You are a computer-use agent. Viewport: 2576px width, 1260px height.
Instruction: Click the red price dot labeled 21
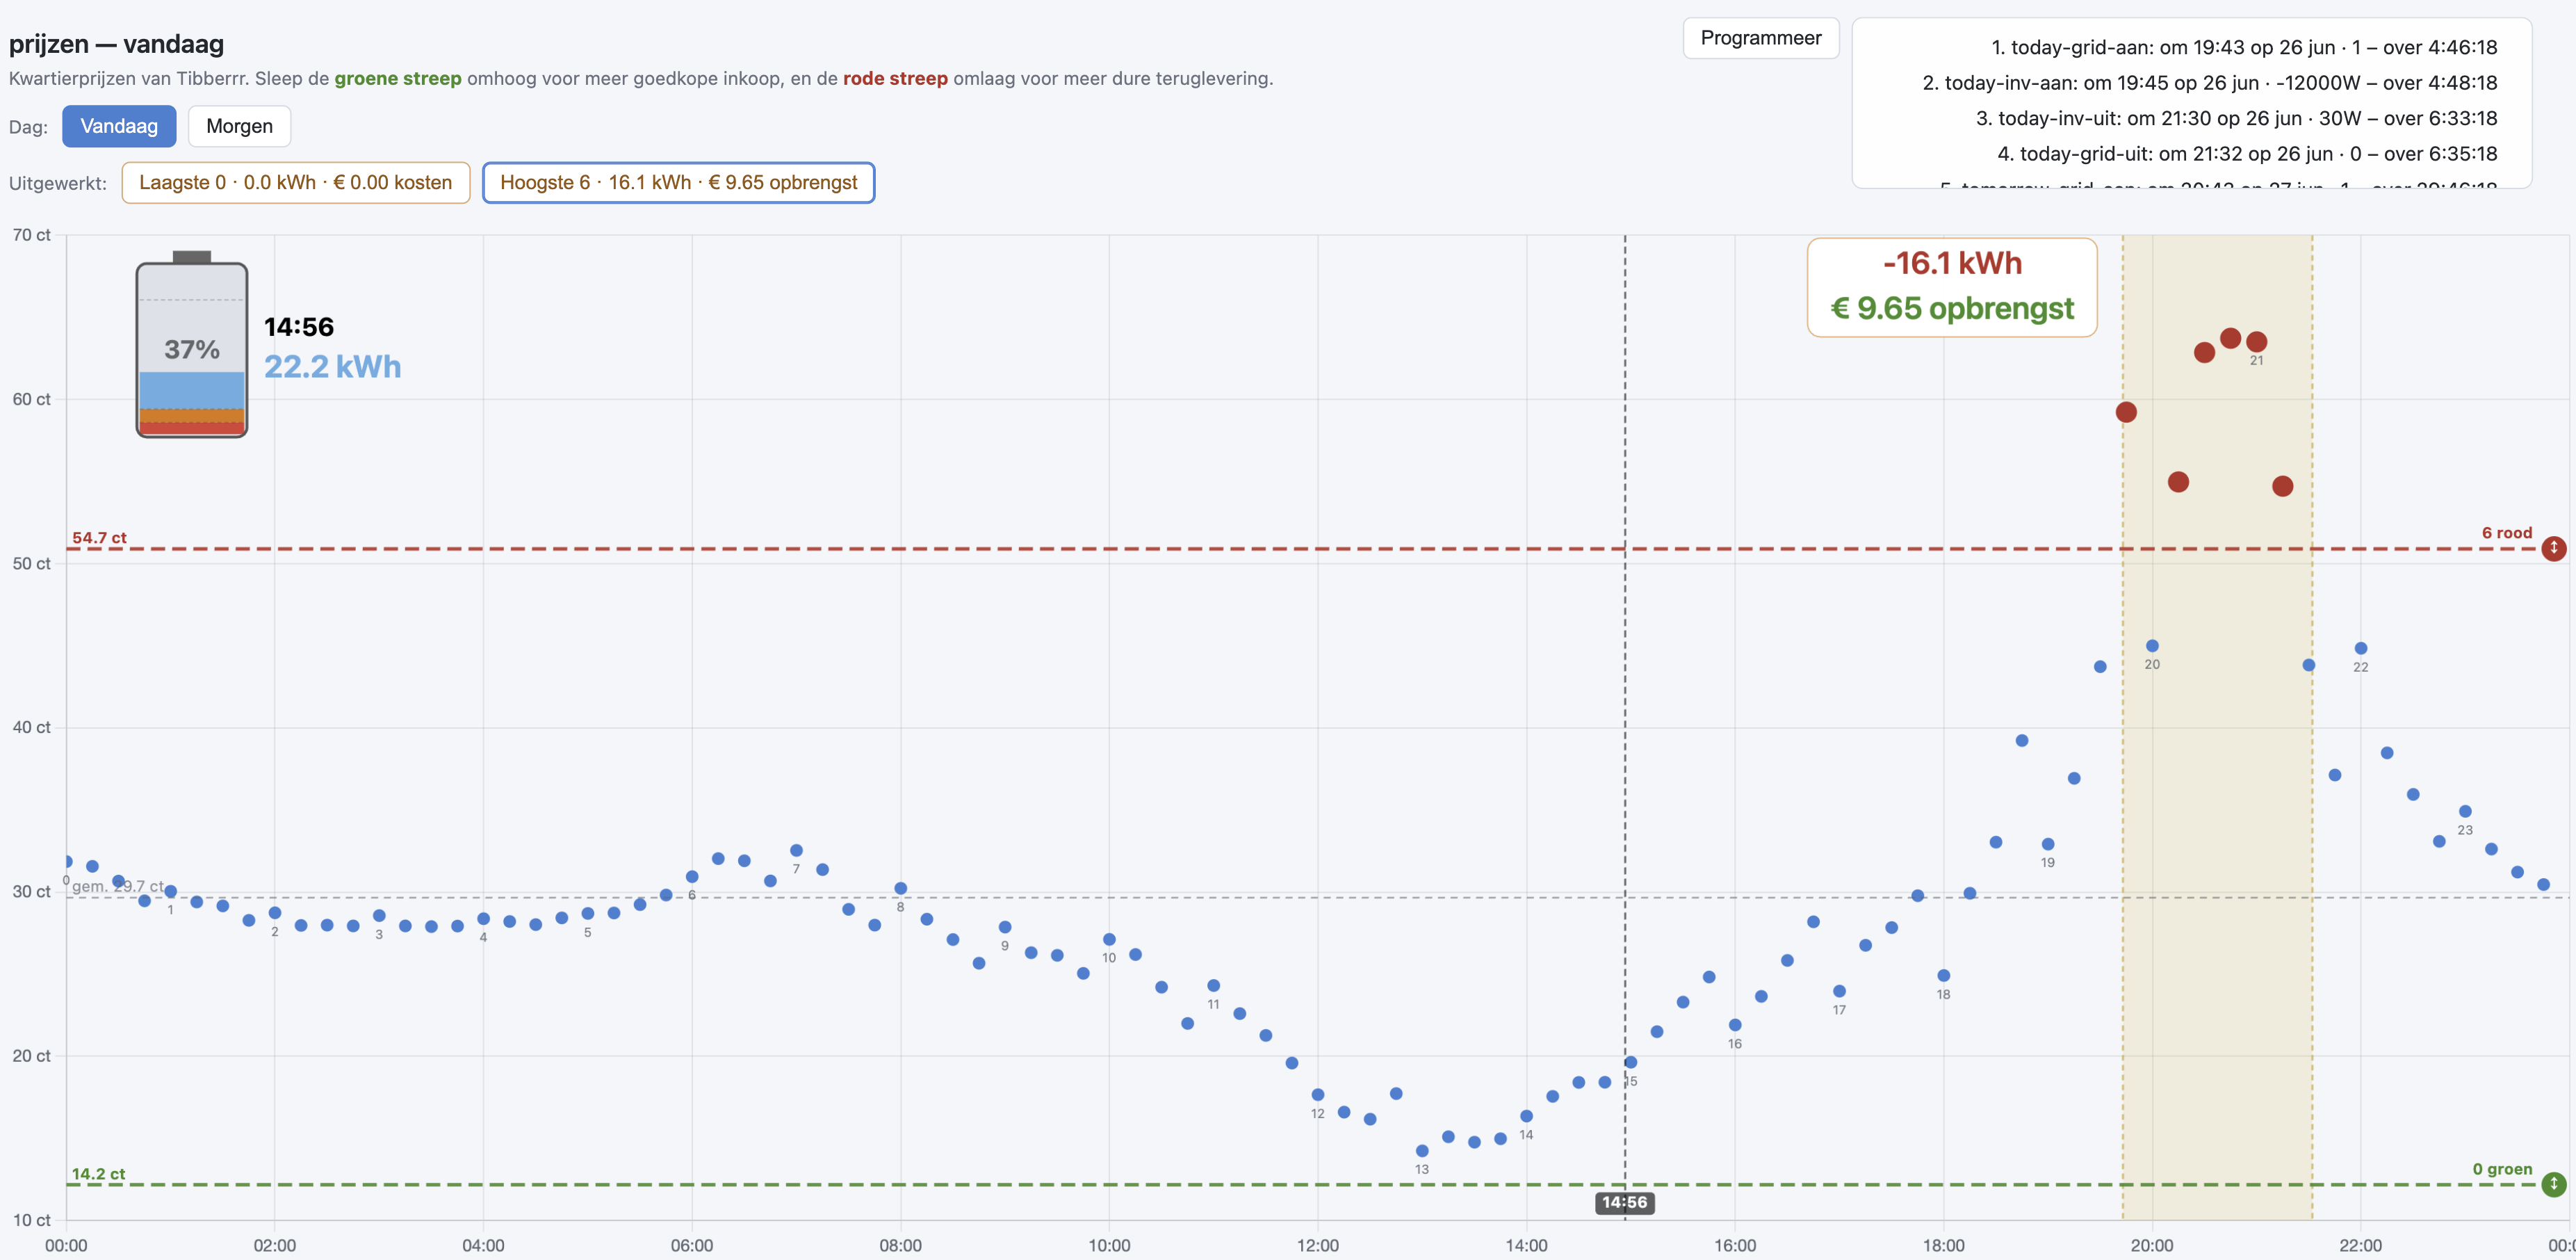click(2256, 342)
